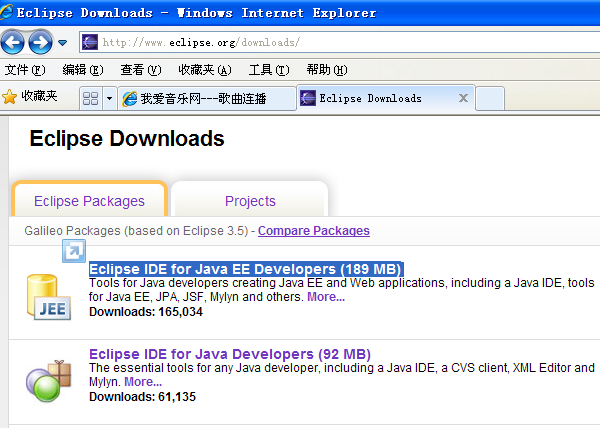Open the 帮助(H) menu

tap(327, 70)
